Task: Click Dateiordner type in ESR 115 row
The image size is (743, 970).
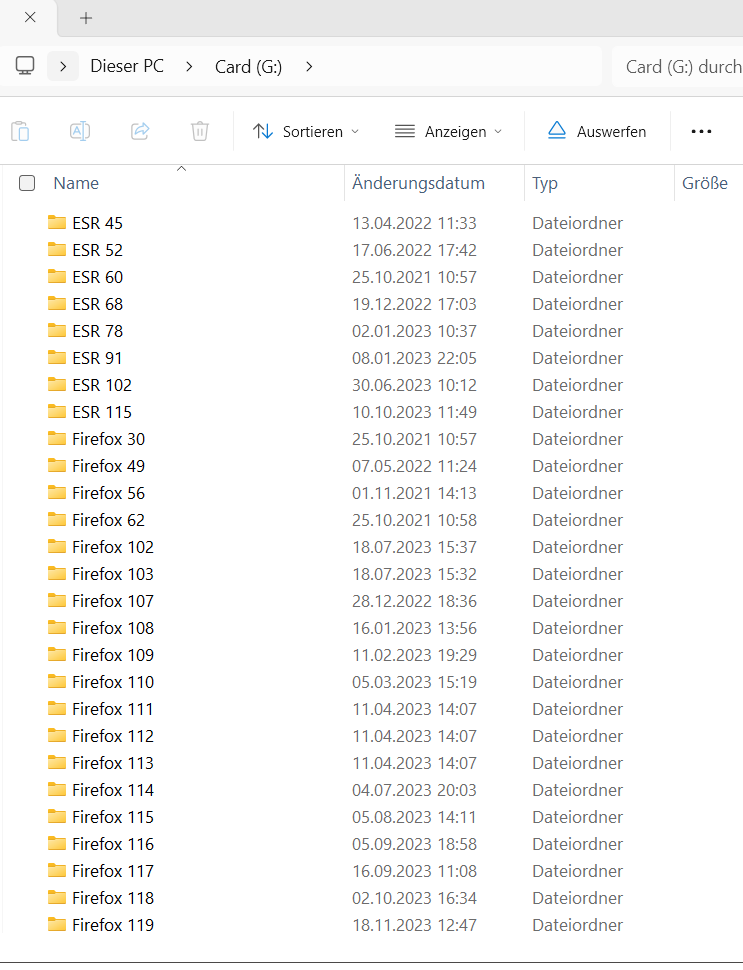Action: tap(577, 412)
